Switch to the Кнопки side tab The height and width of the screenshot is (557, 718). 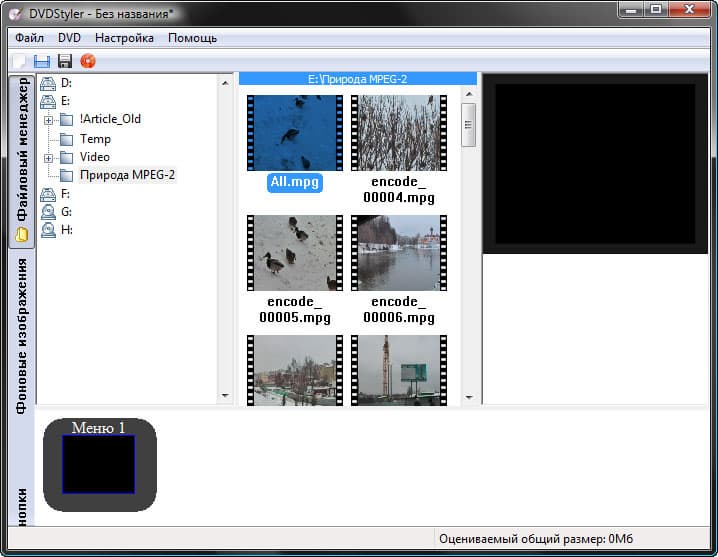coord(22,506)
